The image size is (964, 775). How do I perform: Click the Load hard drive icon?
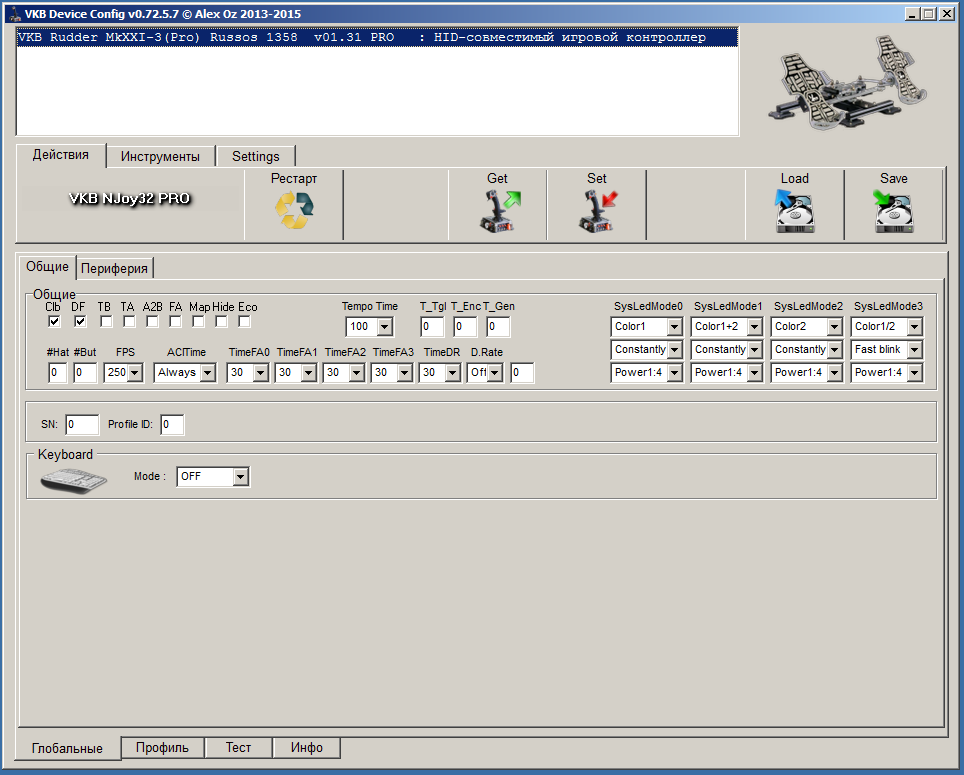pyautogui.click(x=794, y=211)
